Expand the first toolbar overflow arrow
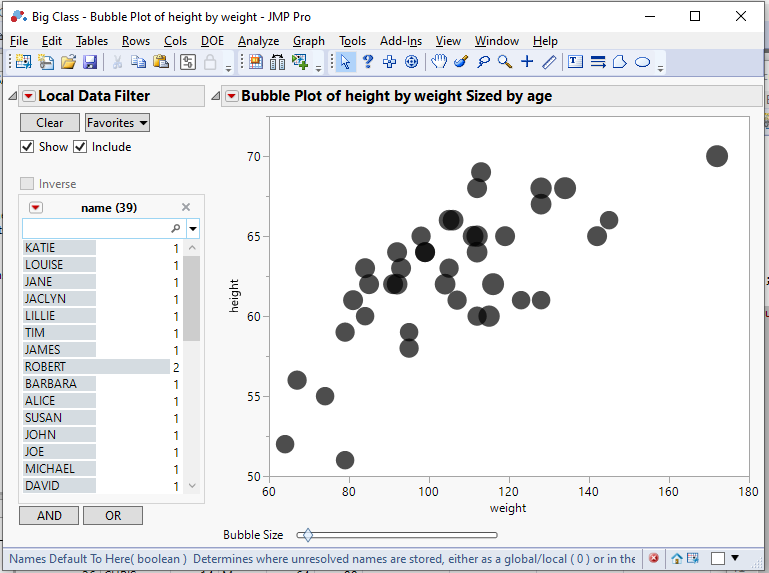Screen dimensions: 769x573 tap(229, 68)
